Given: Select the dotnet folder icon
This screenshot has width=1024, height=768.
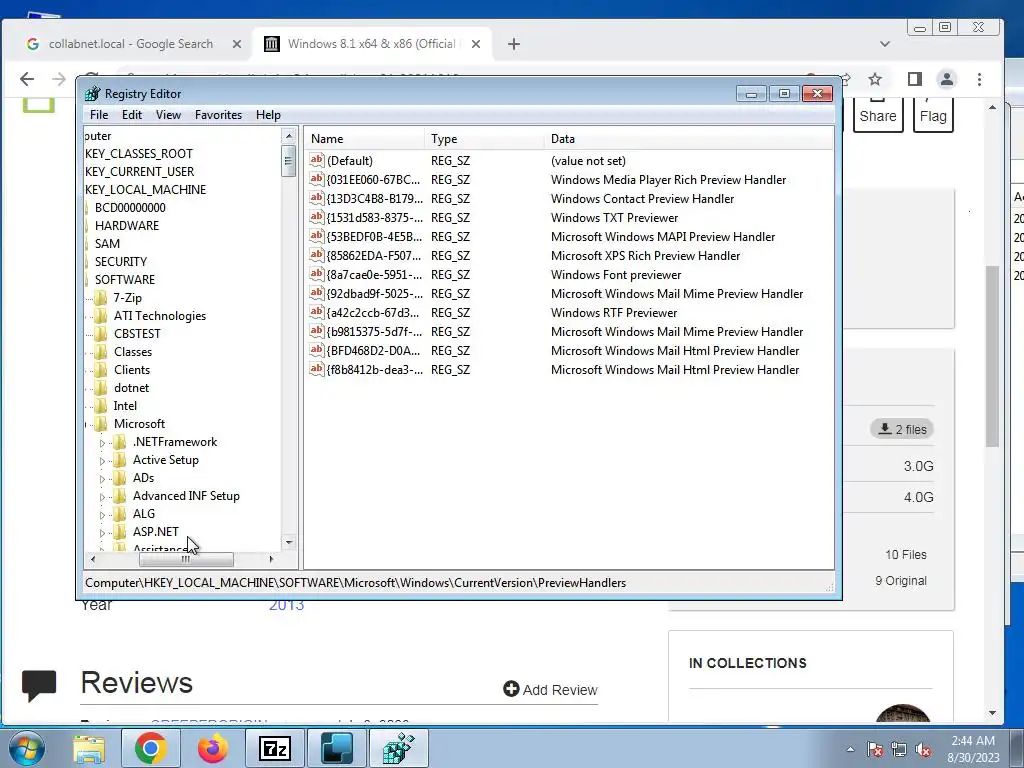Looking at the screenshot, I should 101,388.
